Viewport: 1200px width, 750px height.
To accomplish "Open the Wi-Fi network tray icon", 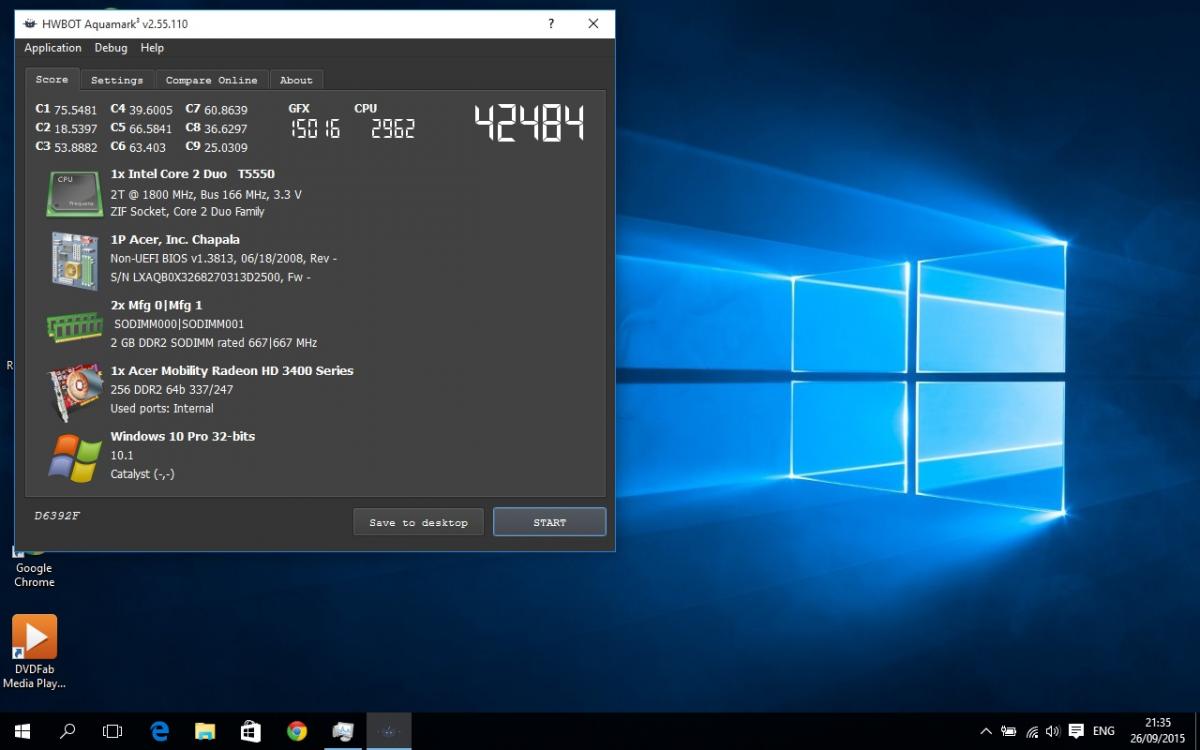I will pyautogui.click(x=1032, y=731).
